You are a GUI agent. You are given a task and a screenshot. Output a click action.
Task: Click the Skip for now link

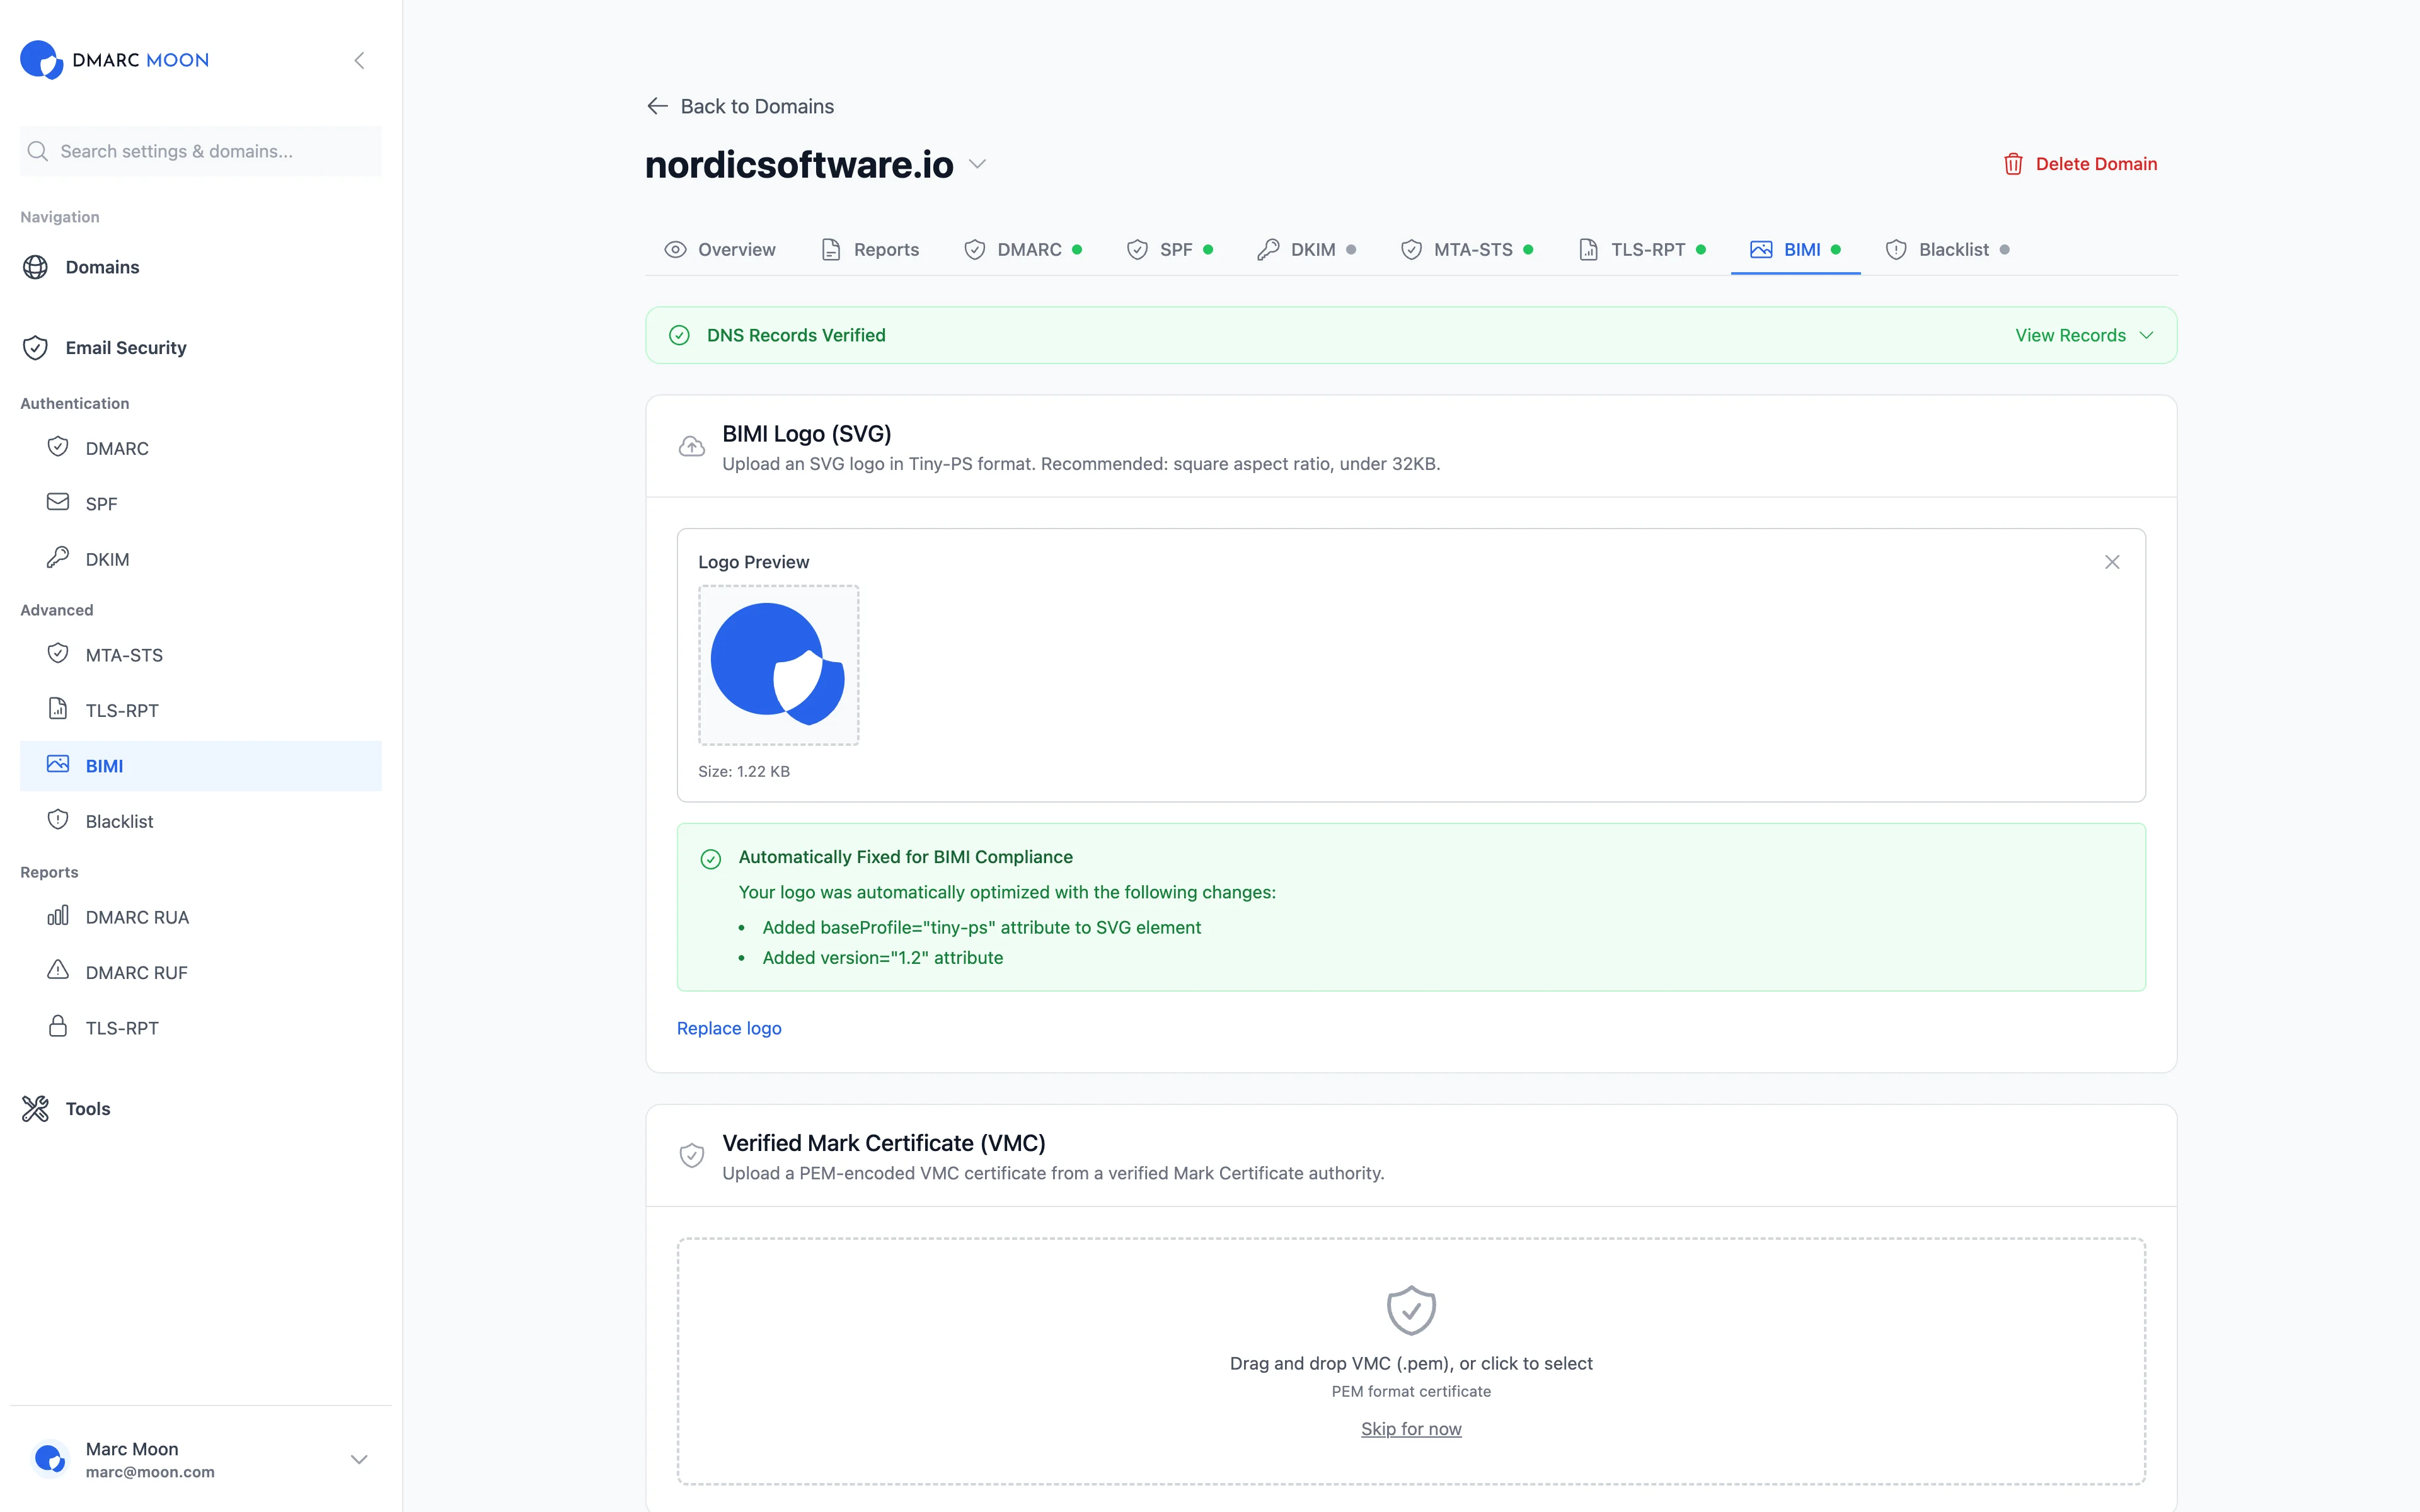[x=1410, y=1429]
